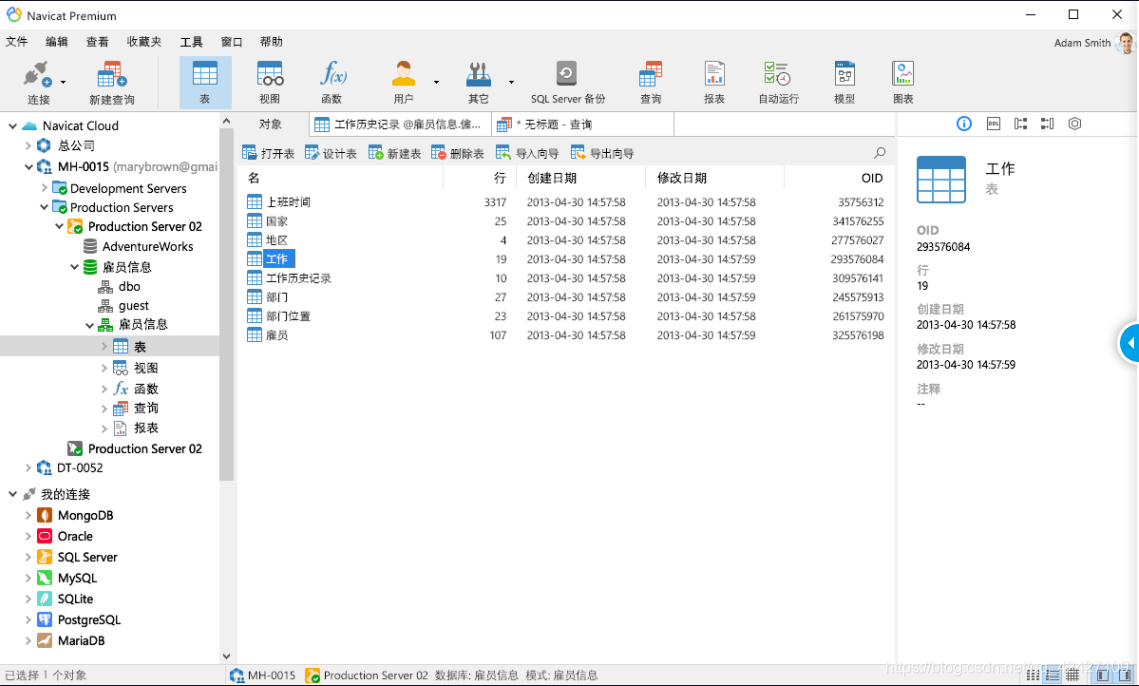Image resolution: width=1139 pixels, height=686 pixels.
Task: Click the search magnifier in object list
Action: click(x=880, y=153)
